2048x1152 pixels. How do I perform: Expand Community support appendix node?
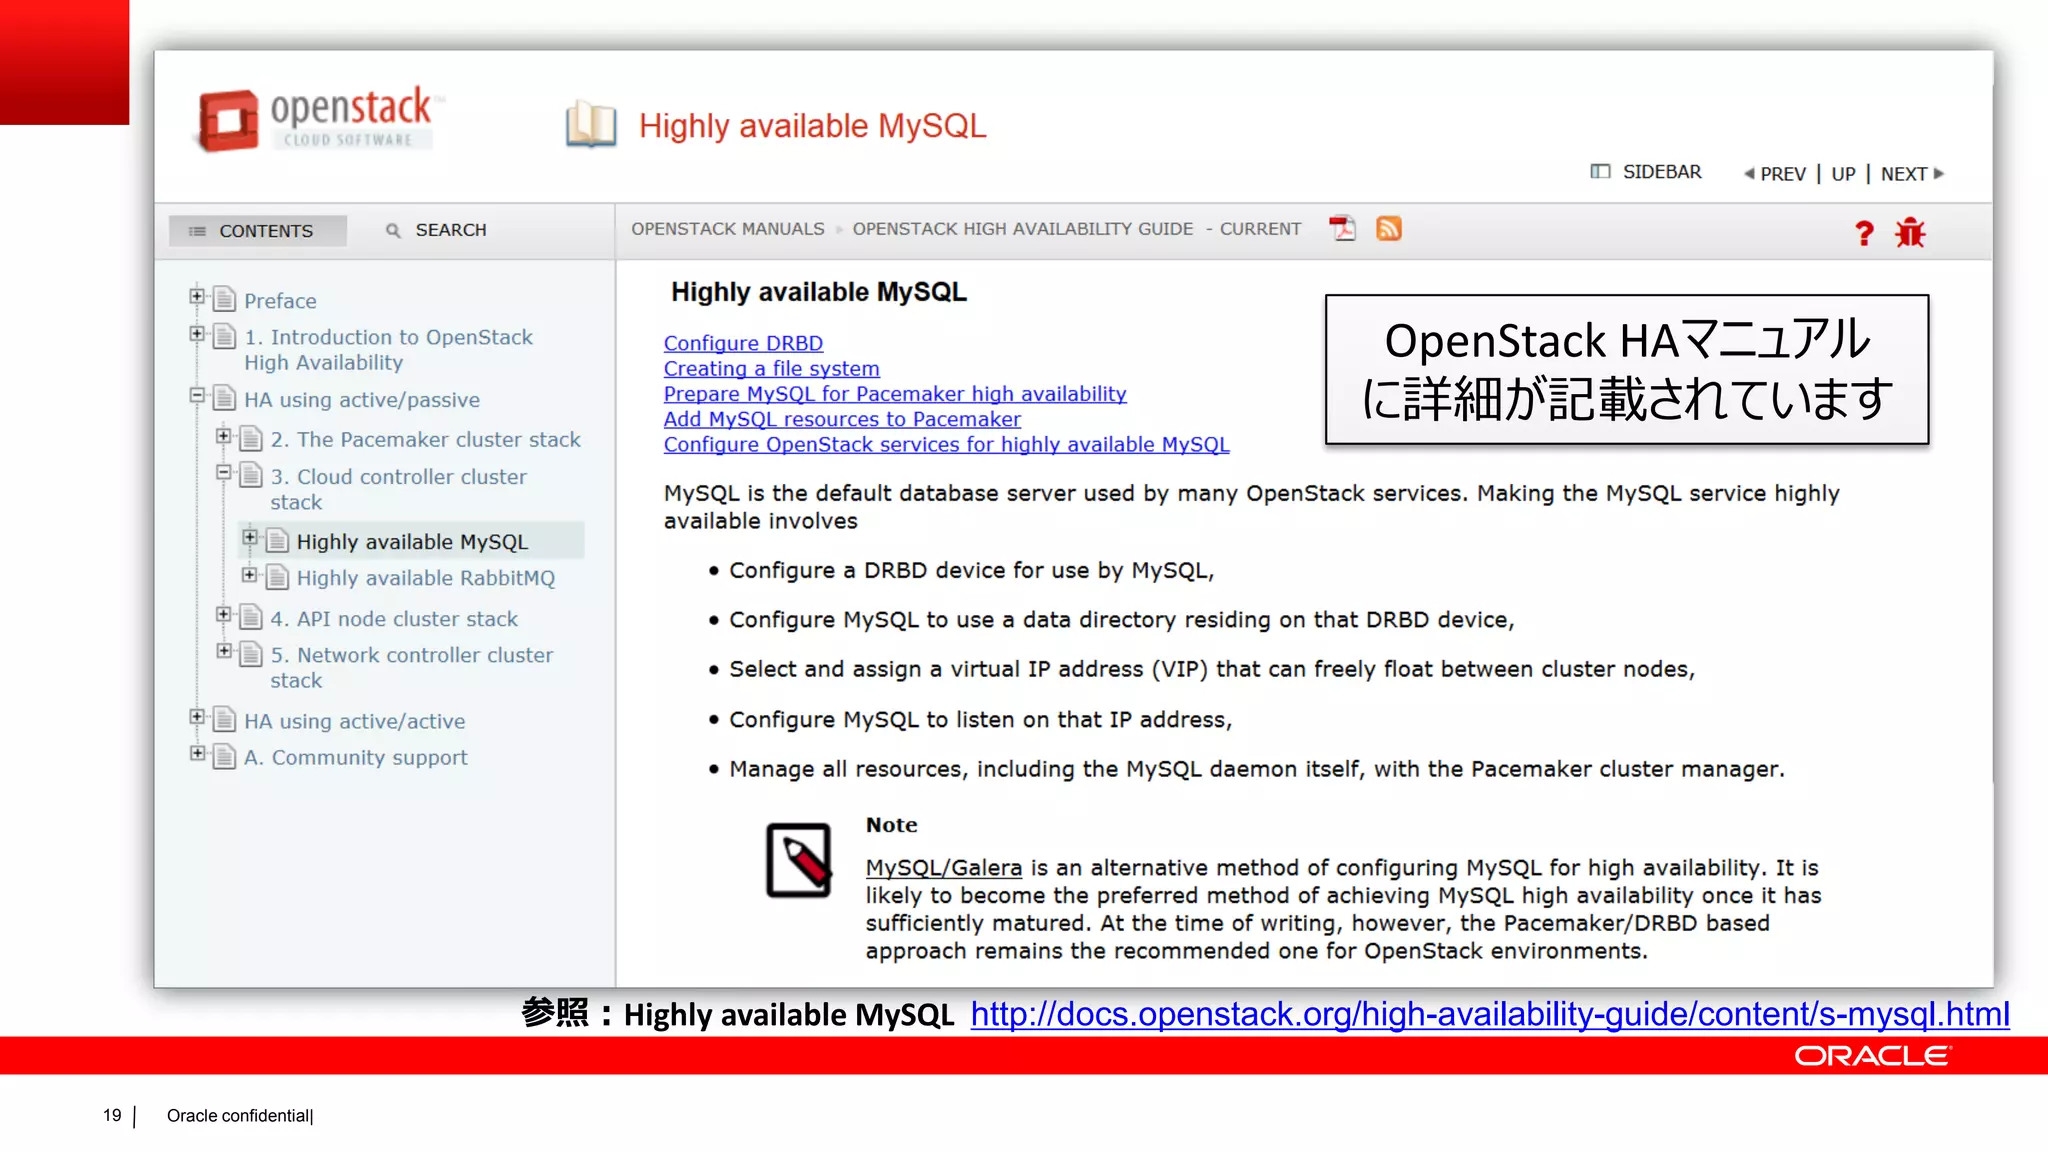tap(197, 753)
